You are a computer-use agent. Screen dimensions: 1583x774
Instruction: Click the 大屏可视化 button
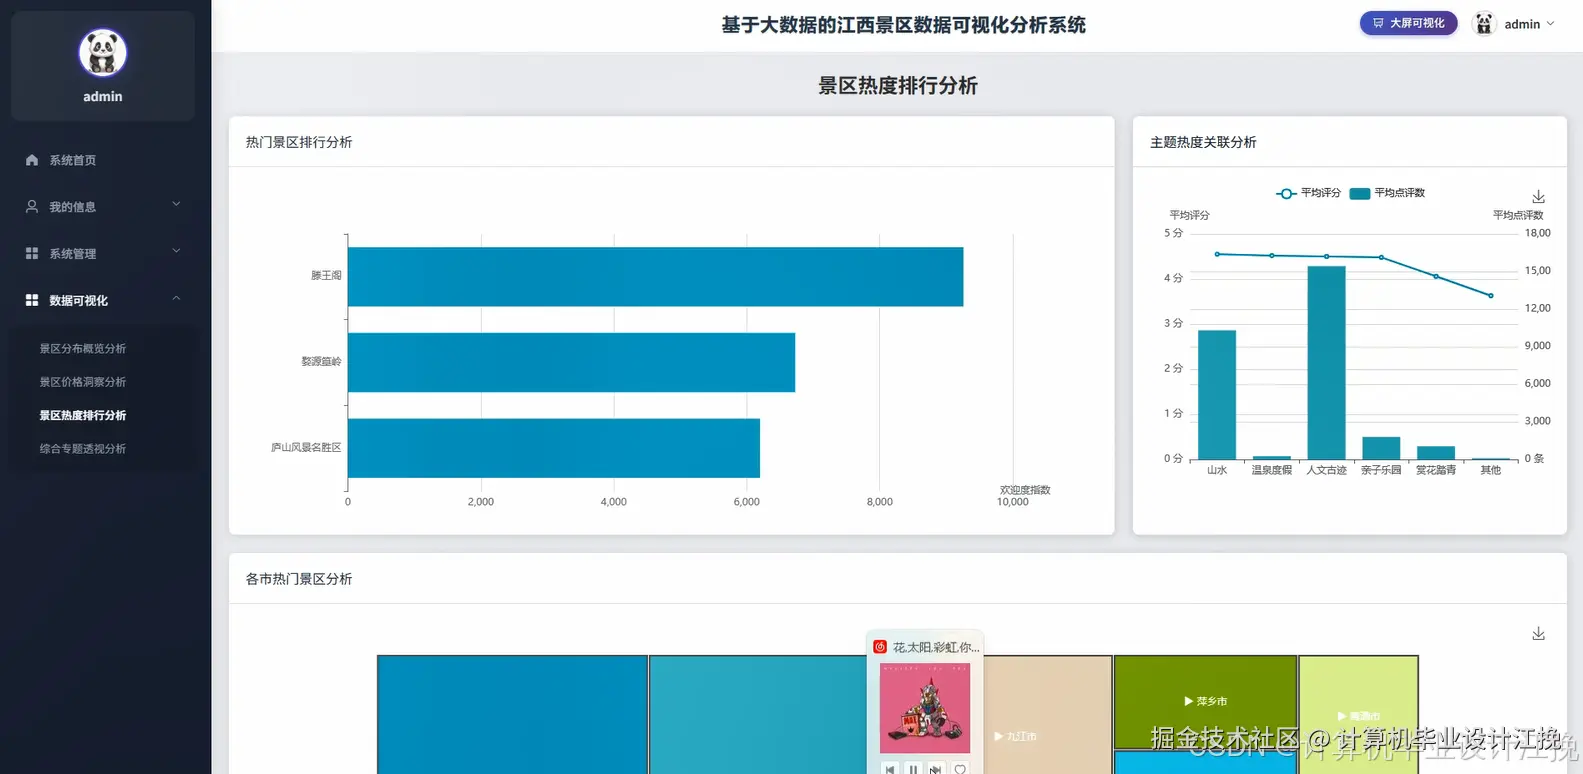(x=1408, y=23)
